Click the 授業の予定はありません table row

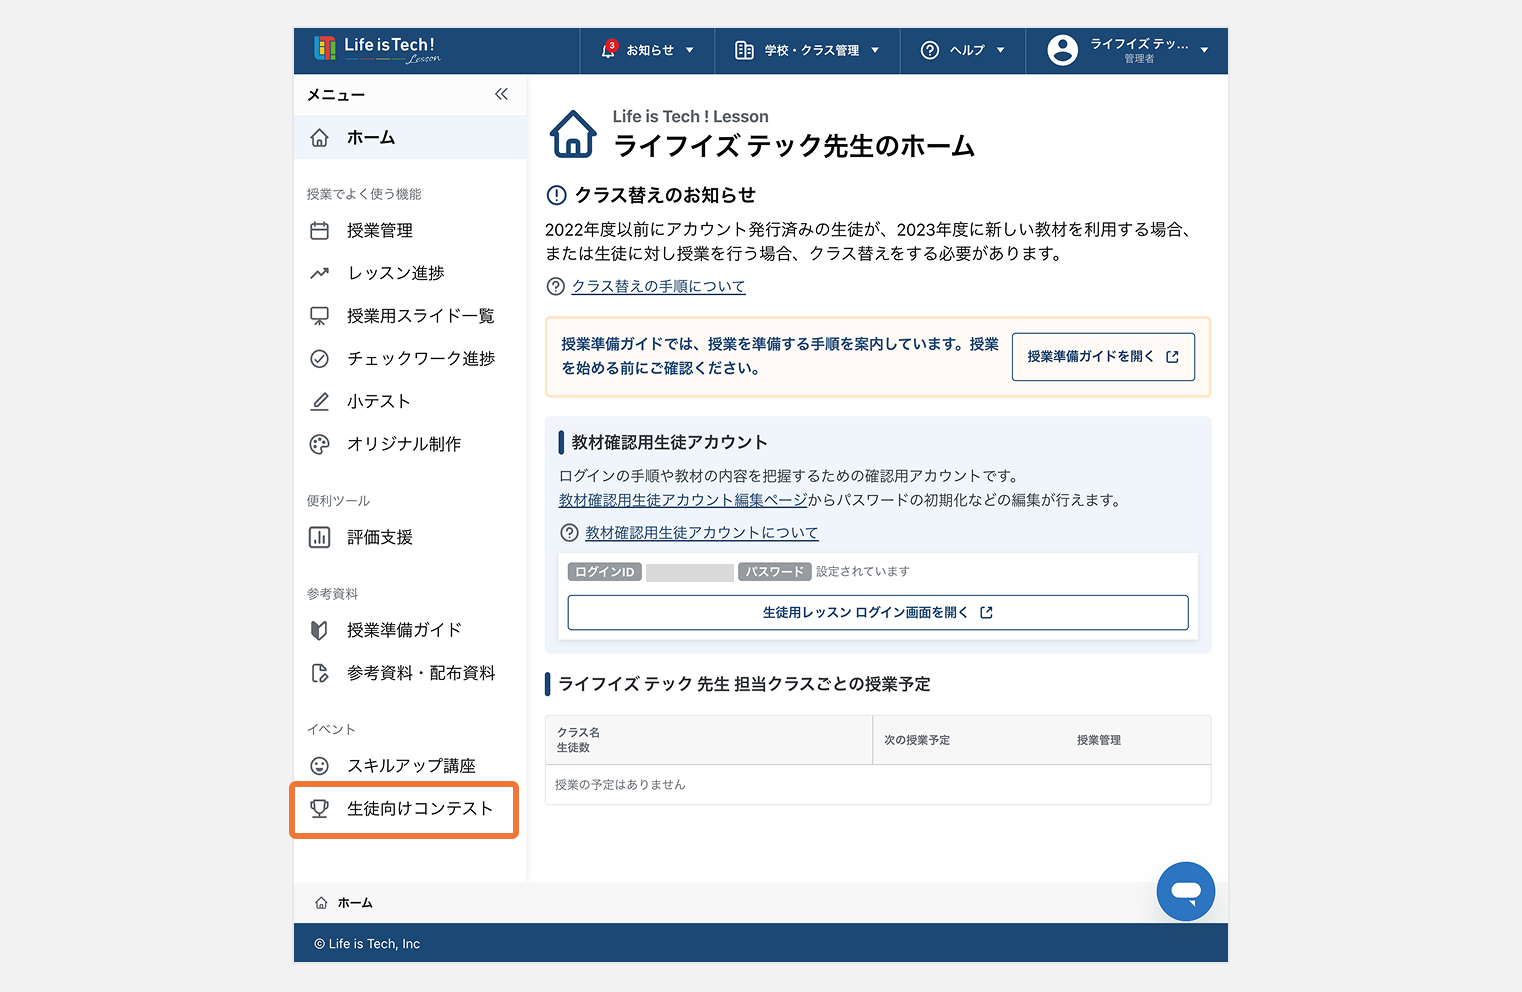tap(878, 785)
